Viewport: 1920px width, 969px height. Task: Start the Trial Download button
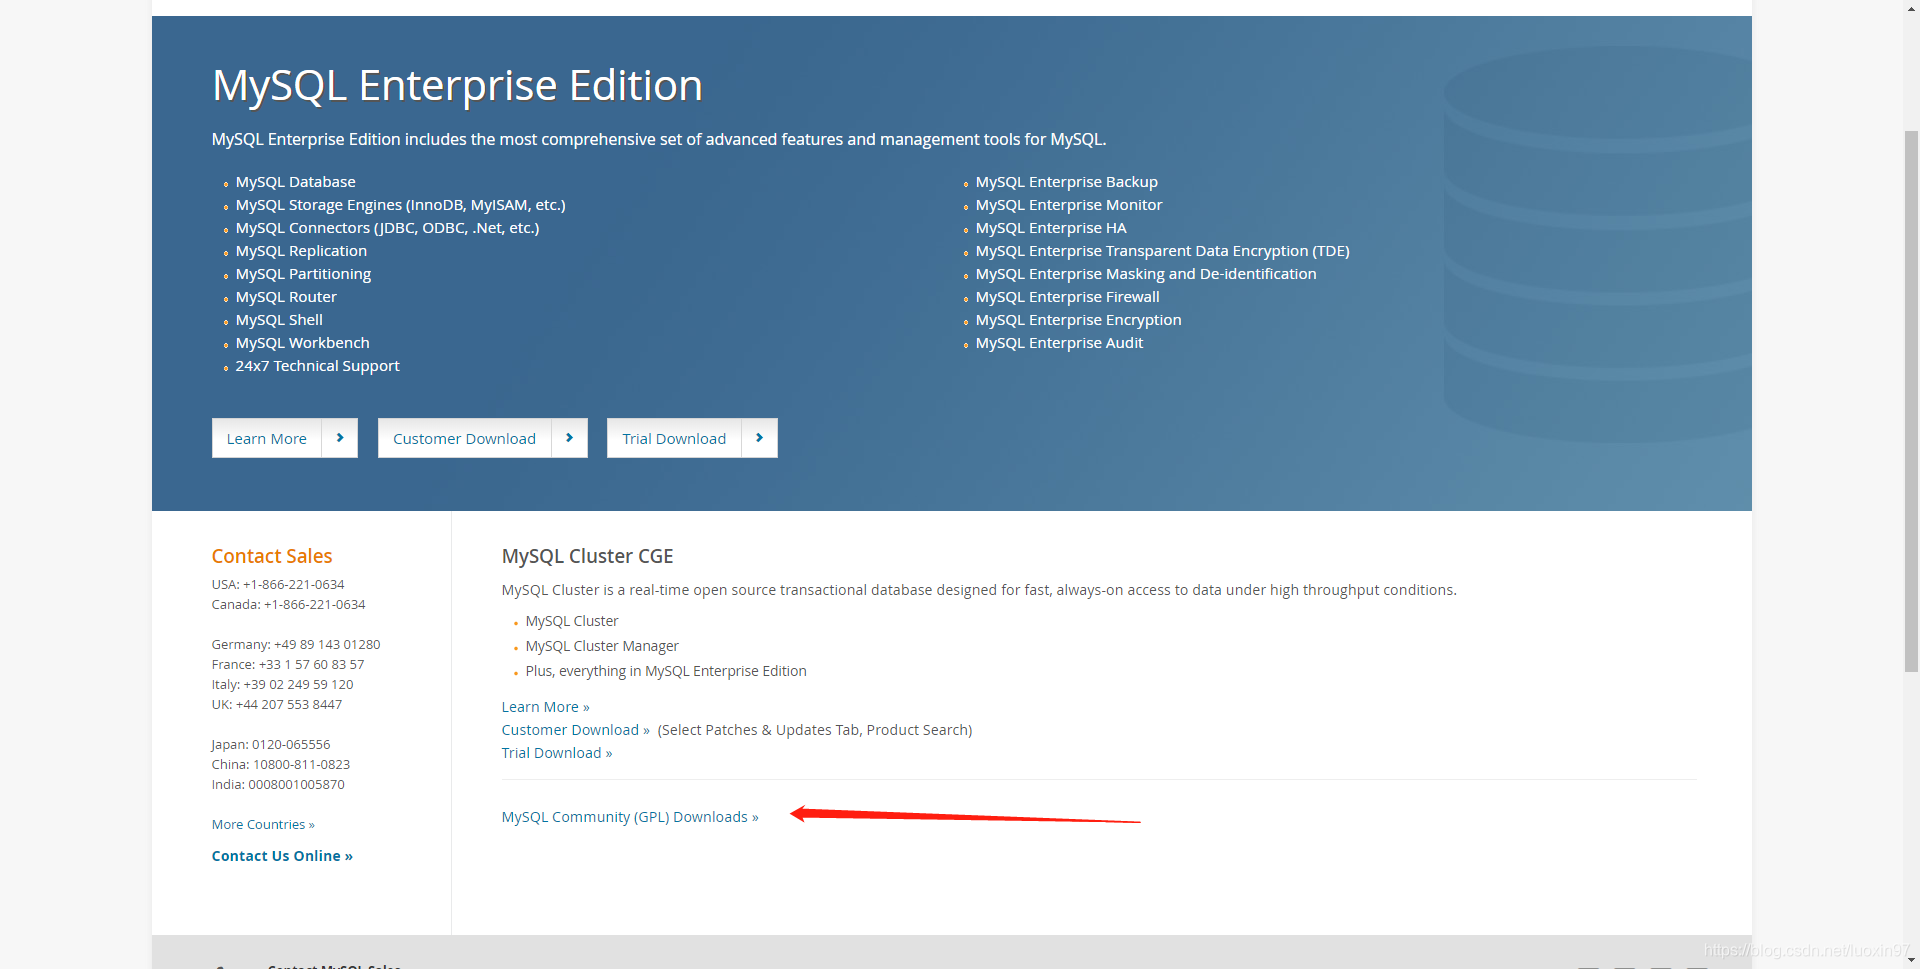(674, 438)
